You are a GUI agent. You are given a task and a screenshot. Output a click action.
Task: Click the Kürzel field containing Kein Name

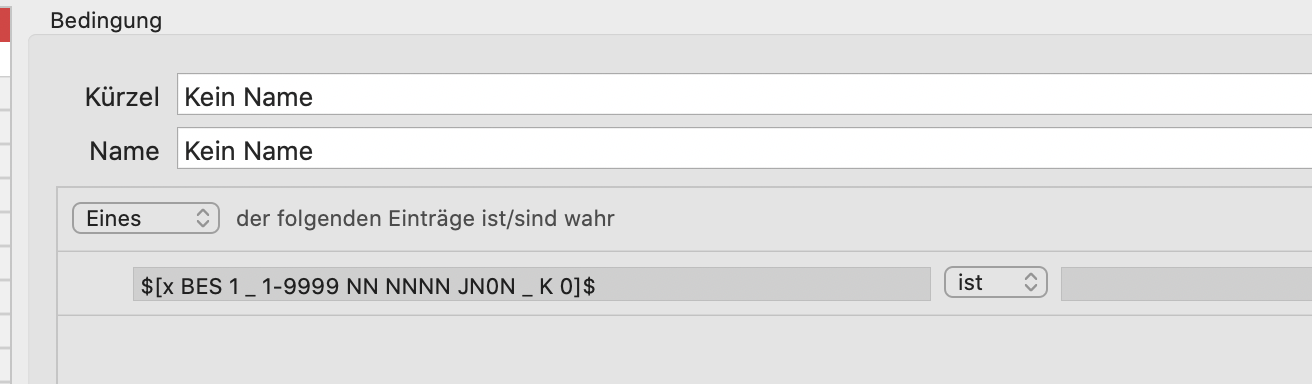(744, 96)
